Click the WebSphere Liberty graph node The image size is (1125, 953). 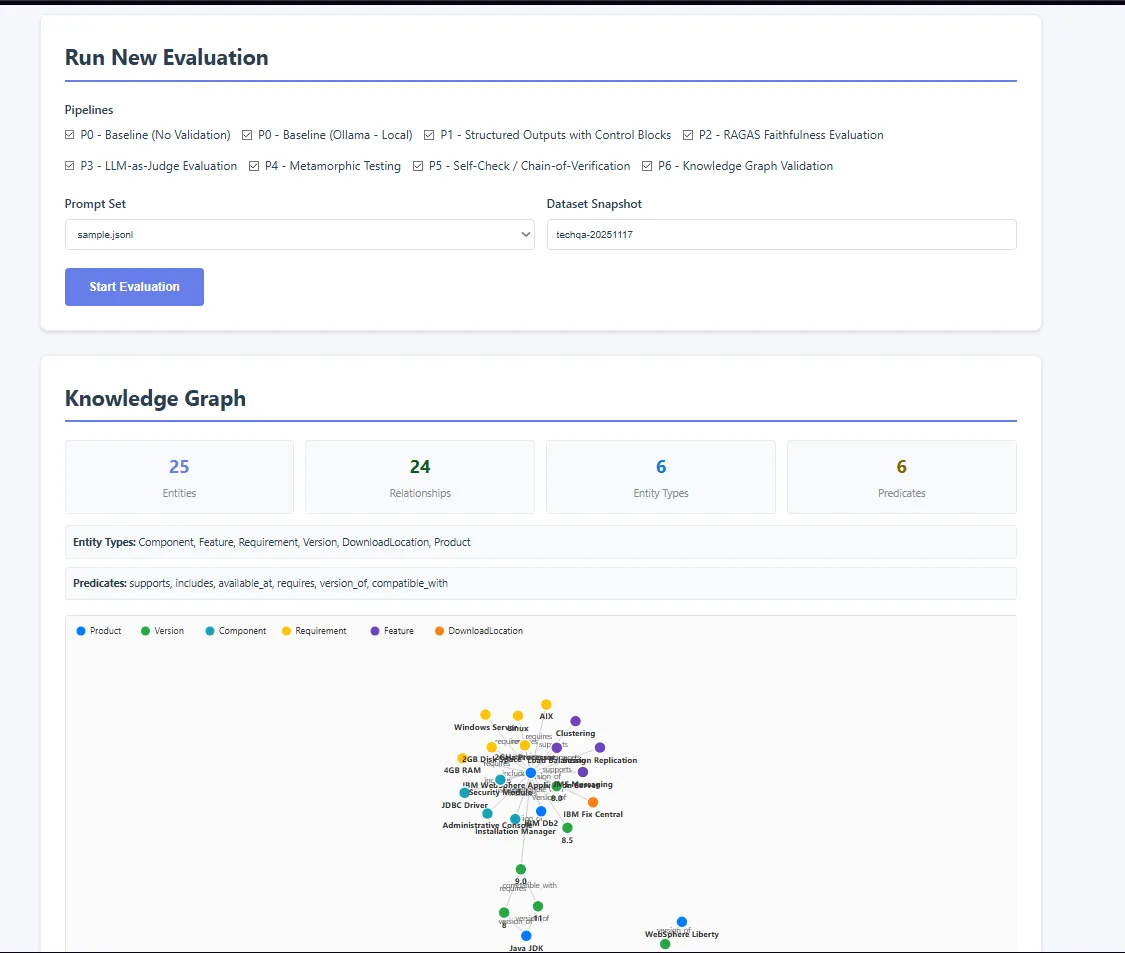(x=682, y=921)
